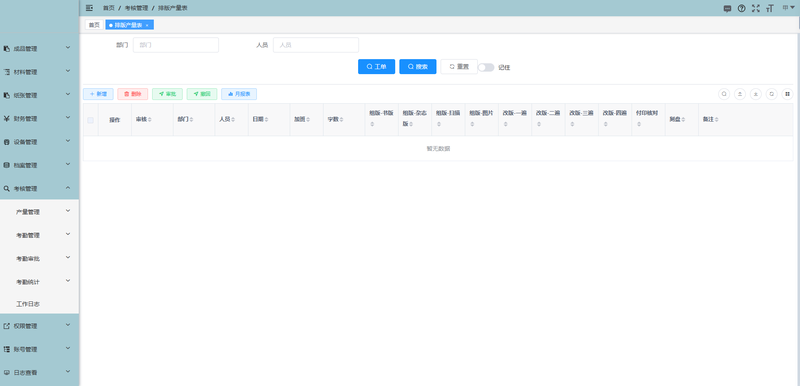Click the 付印核对 column header

pyautogui.click(x=648, y=120)
